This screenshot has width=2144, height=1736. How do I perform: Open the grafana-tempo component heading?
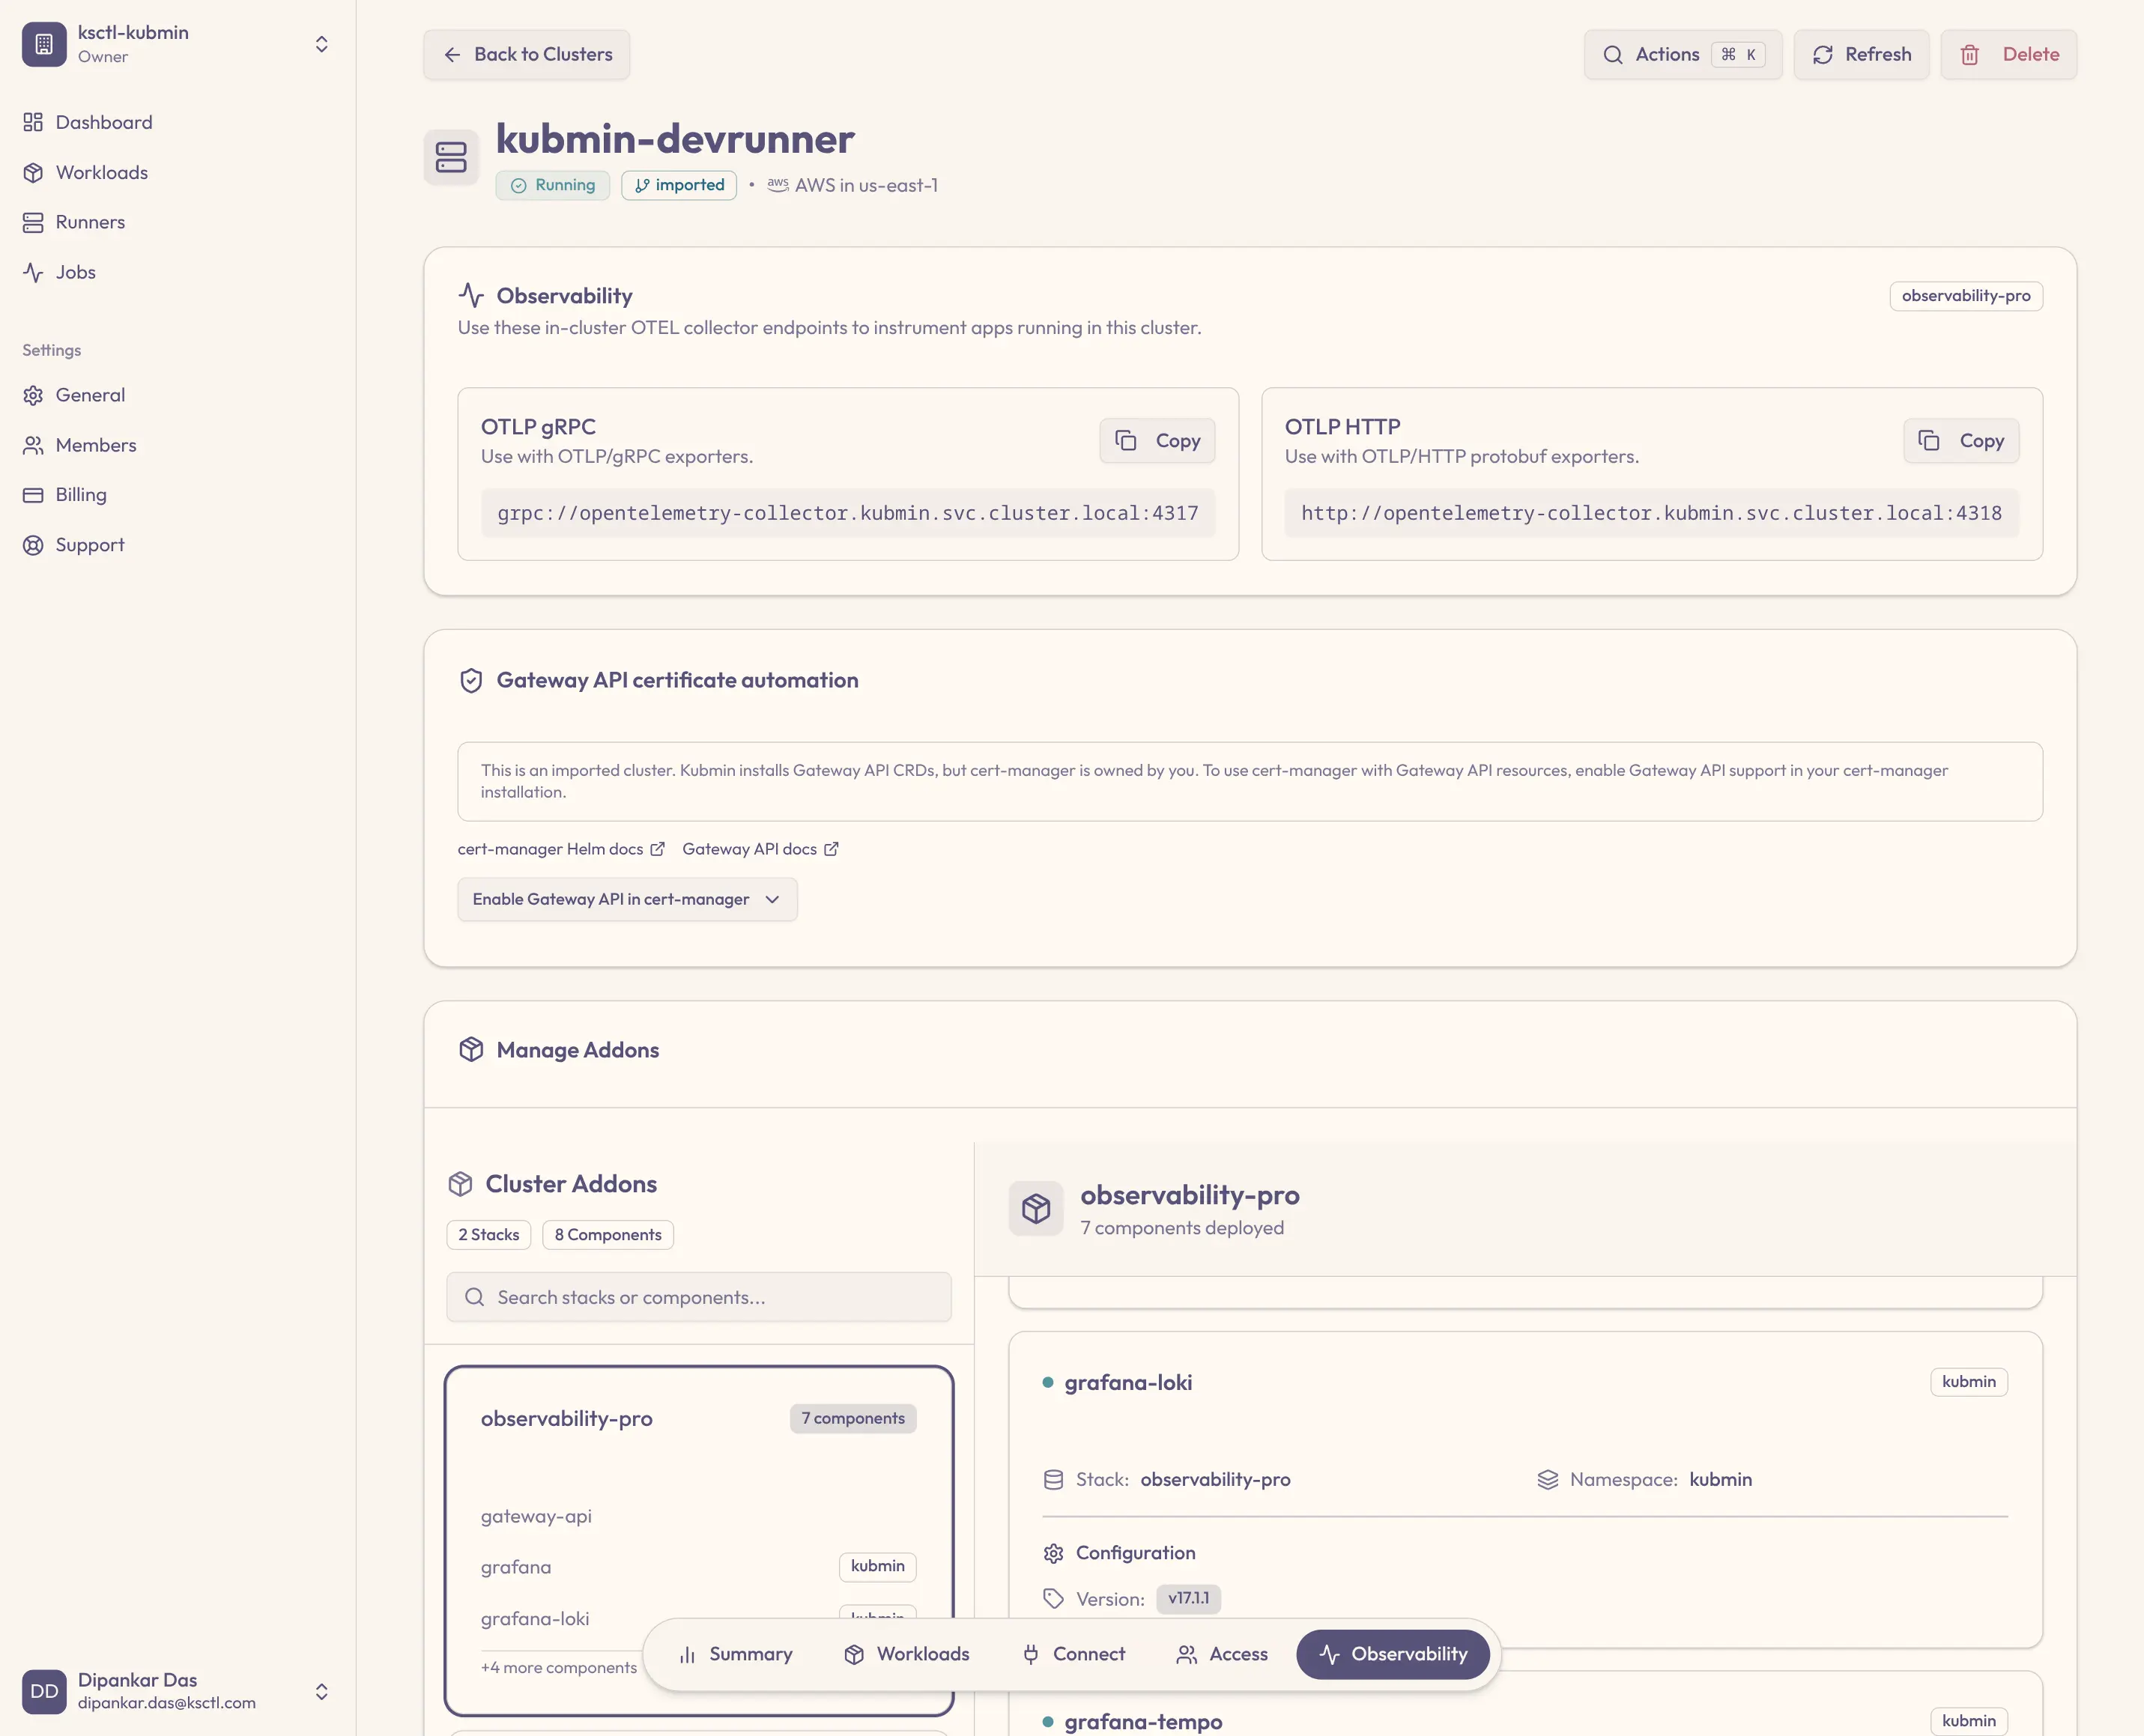tap(1143, 1721)
